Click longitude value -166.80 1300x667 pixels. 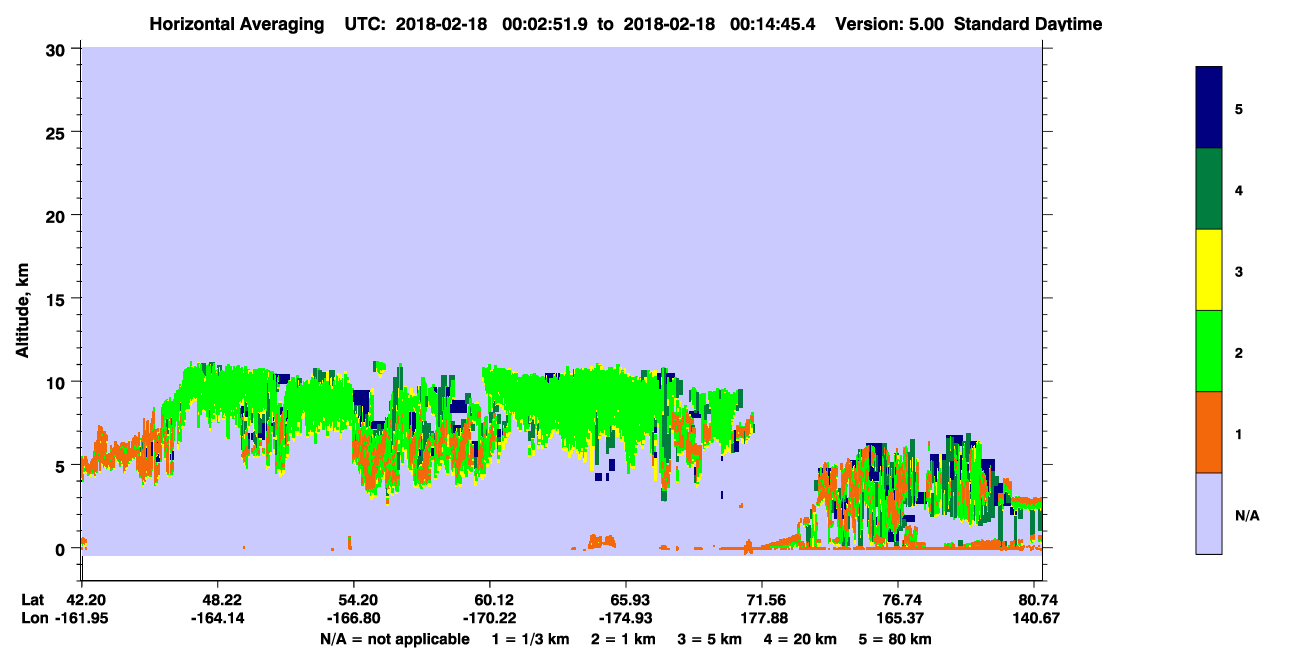[x=354, y=619]
